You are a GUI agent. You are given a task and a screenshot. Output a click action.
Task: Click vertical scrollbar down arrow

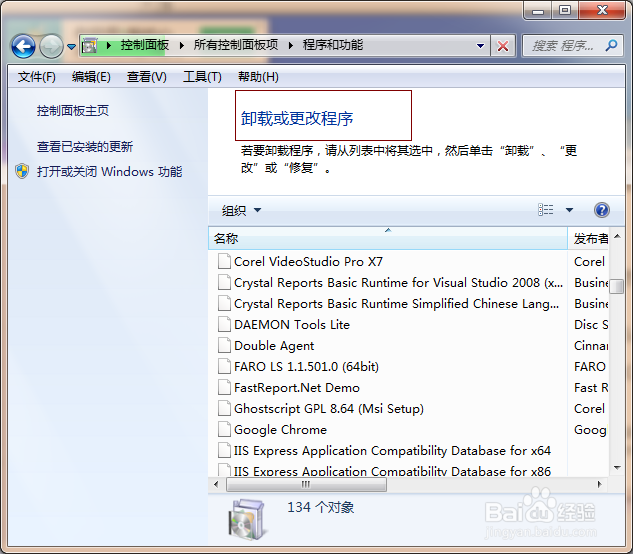pos(617,468)
